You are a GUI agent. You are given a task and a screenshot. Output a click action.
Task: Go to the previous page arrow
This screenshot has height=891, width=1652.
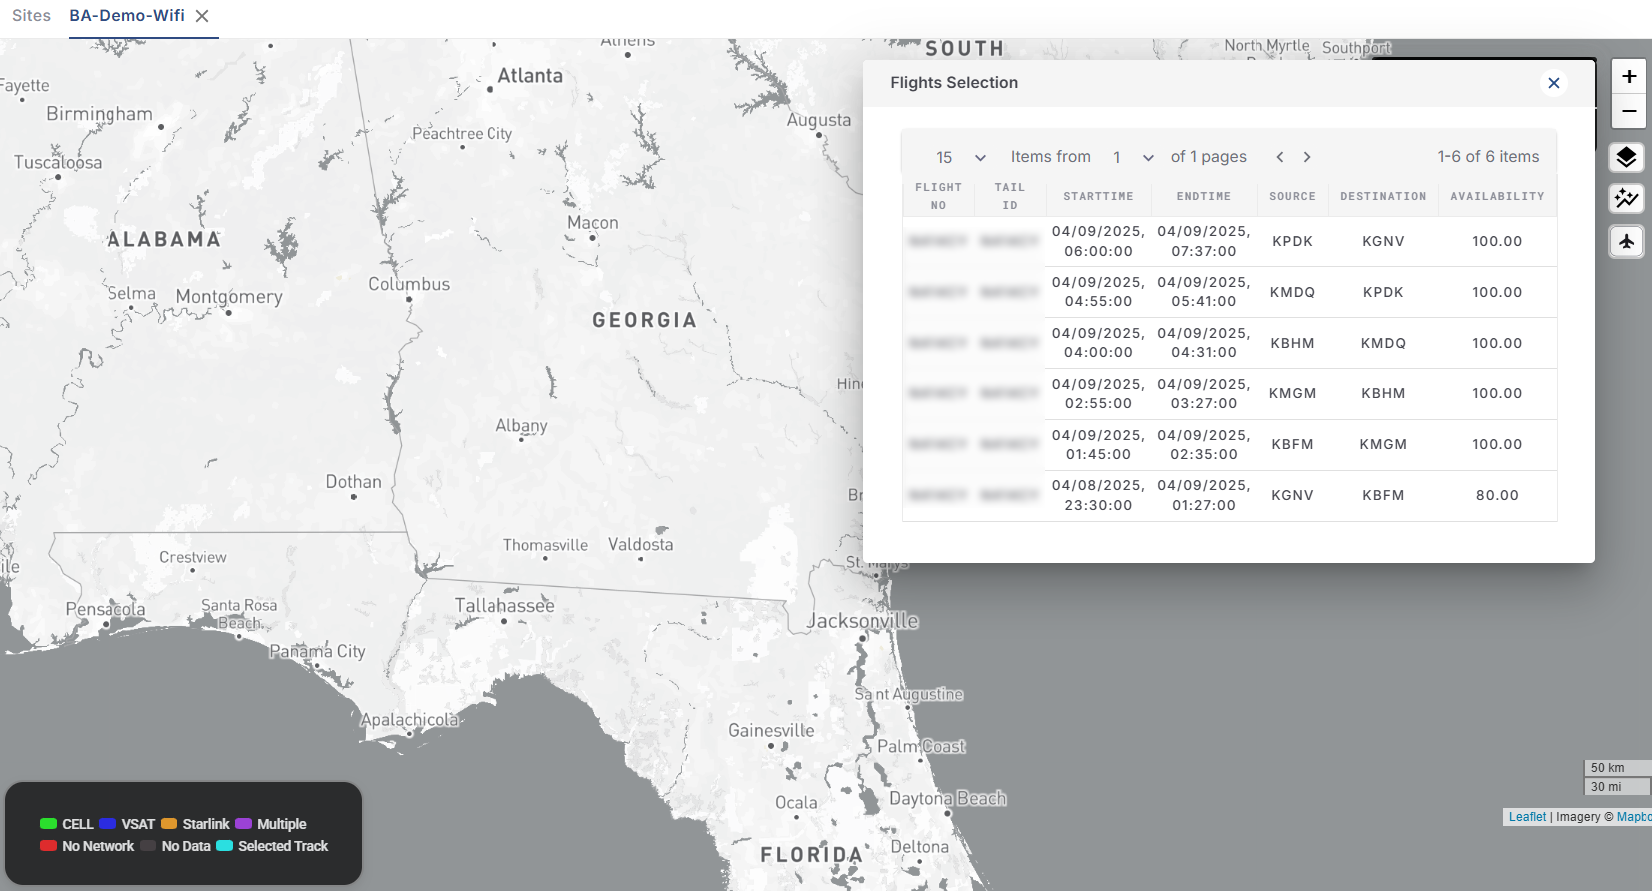point(1280,157)
